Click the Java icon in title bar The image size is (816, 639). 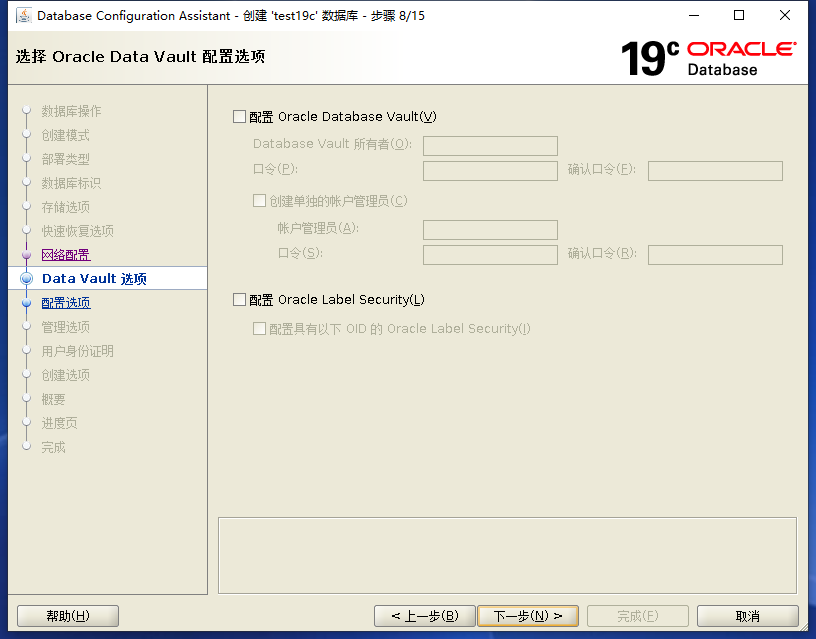click(x=24, y=16)
